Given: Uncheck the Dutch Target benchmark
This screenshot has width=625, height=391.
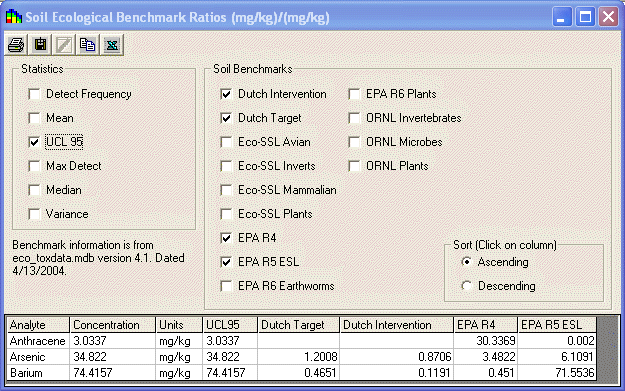Looking at the screenshot, I should [x=226, y=118].
